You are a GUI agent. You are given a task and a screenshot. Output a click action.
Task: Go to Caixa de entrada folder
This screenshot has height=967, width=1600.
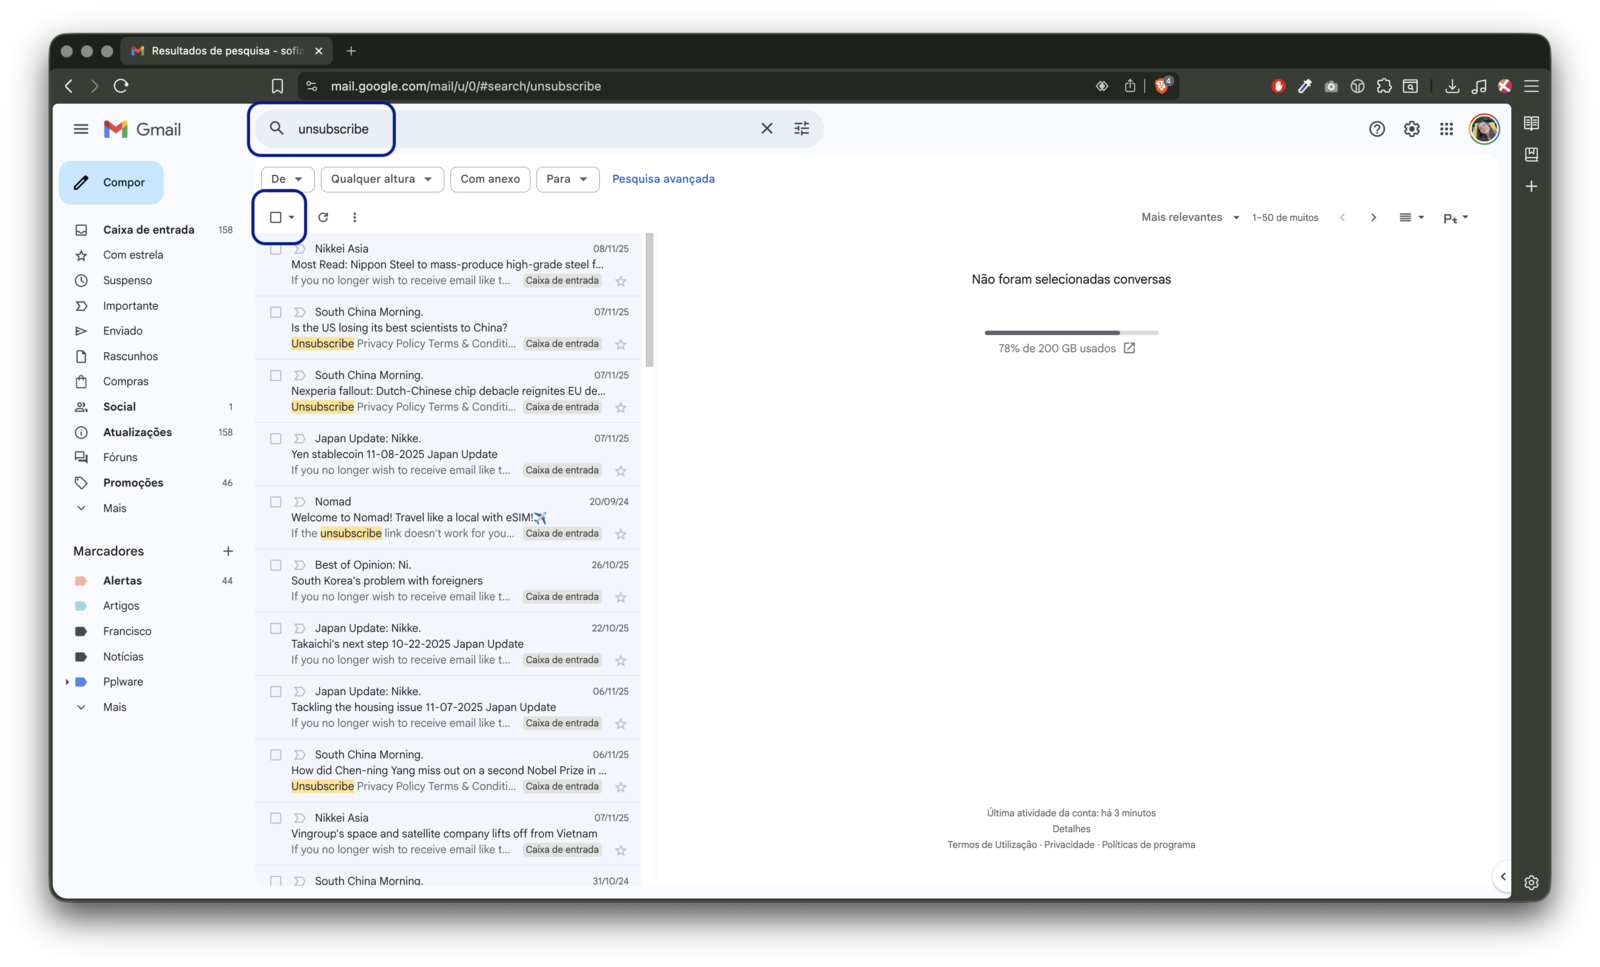coord(148,230)
